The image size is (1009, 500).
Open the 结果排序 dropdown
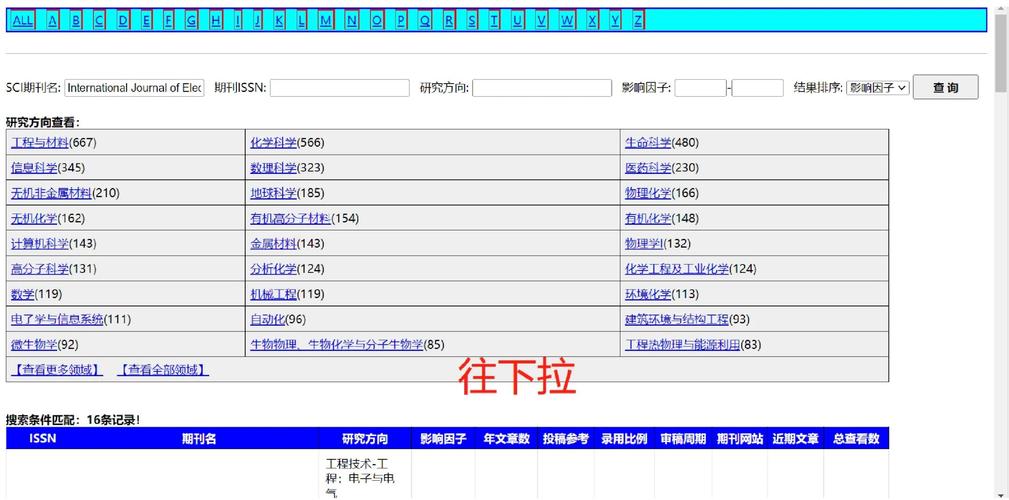(878, 88)
